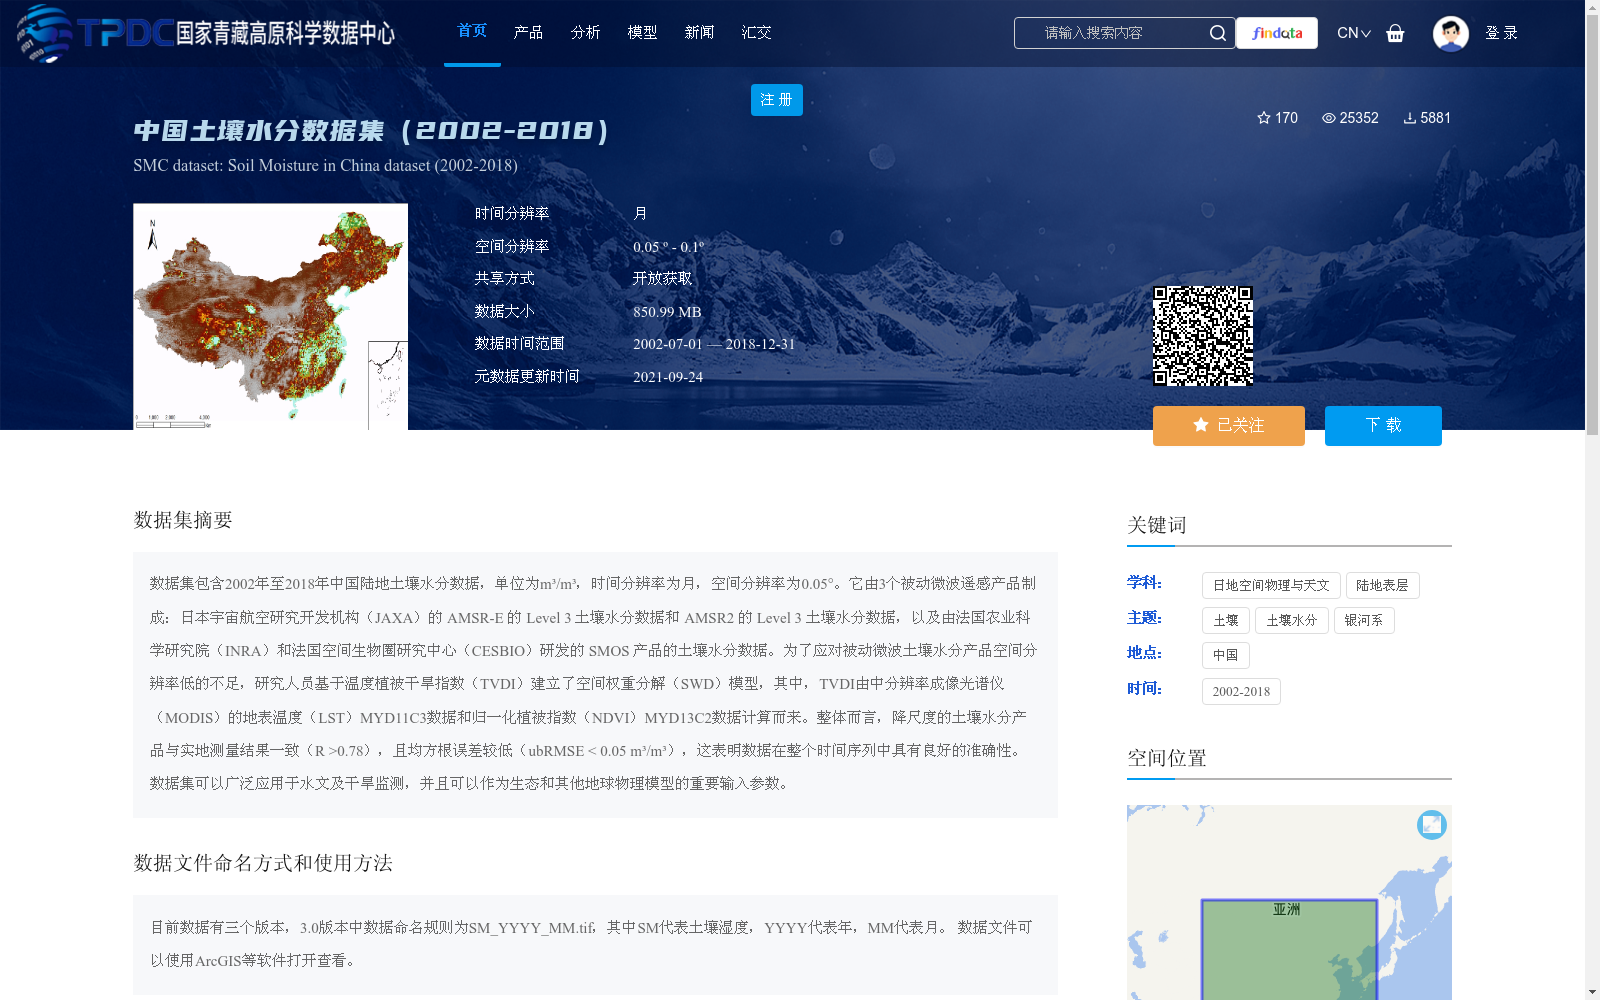1600x1000 pixels.
Task: Click the findata button
Action: [1277, 33]
